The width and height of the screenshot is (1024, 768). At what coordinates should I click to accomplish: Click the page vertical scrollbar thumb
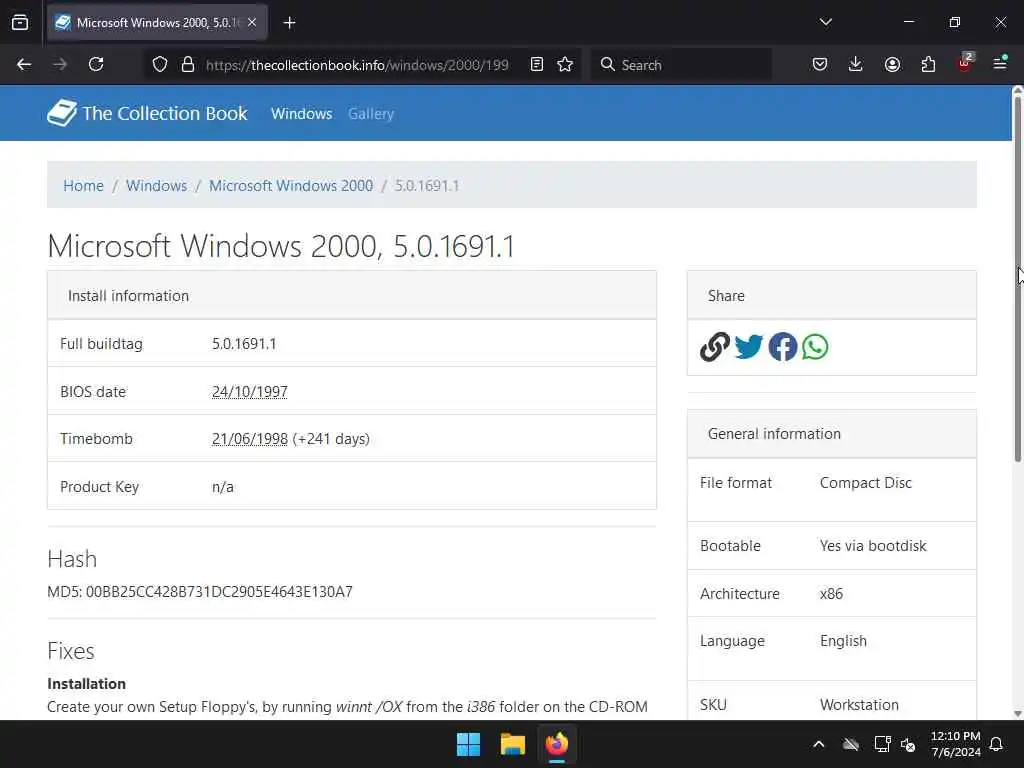(1017, 278)
